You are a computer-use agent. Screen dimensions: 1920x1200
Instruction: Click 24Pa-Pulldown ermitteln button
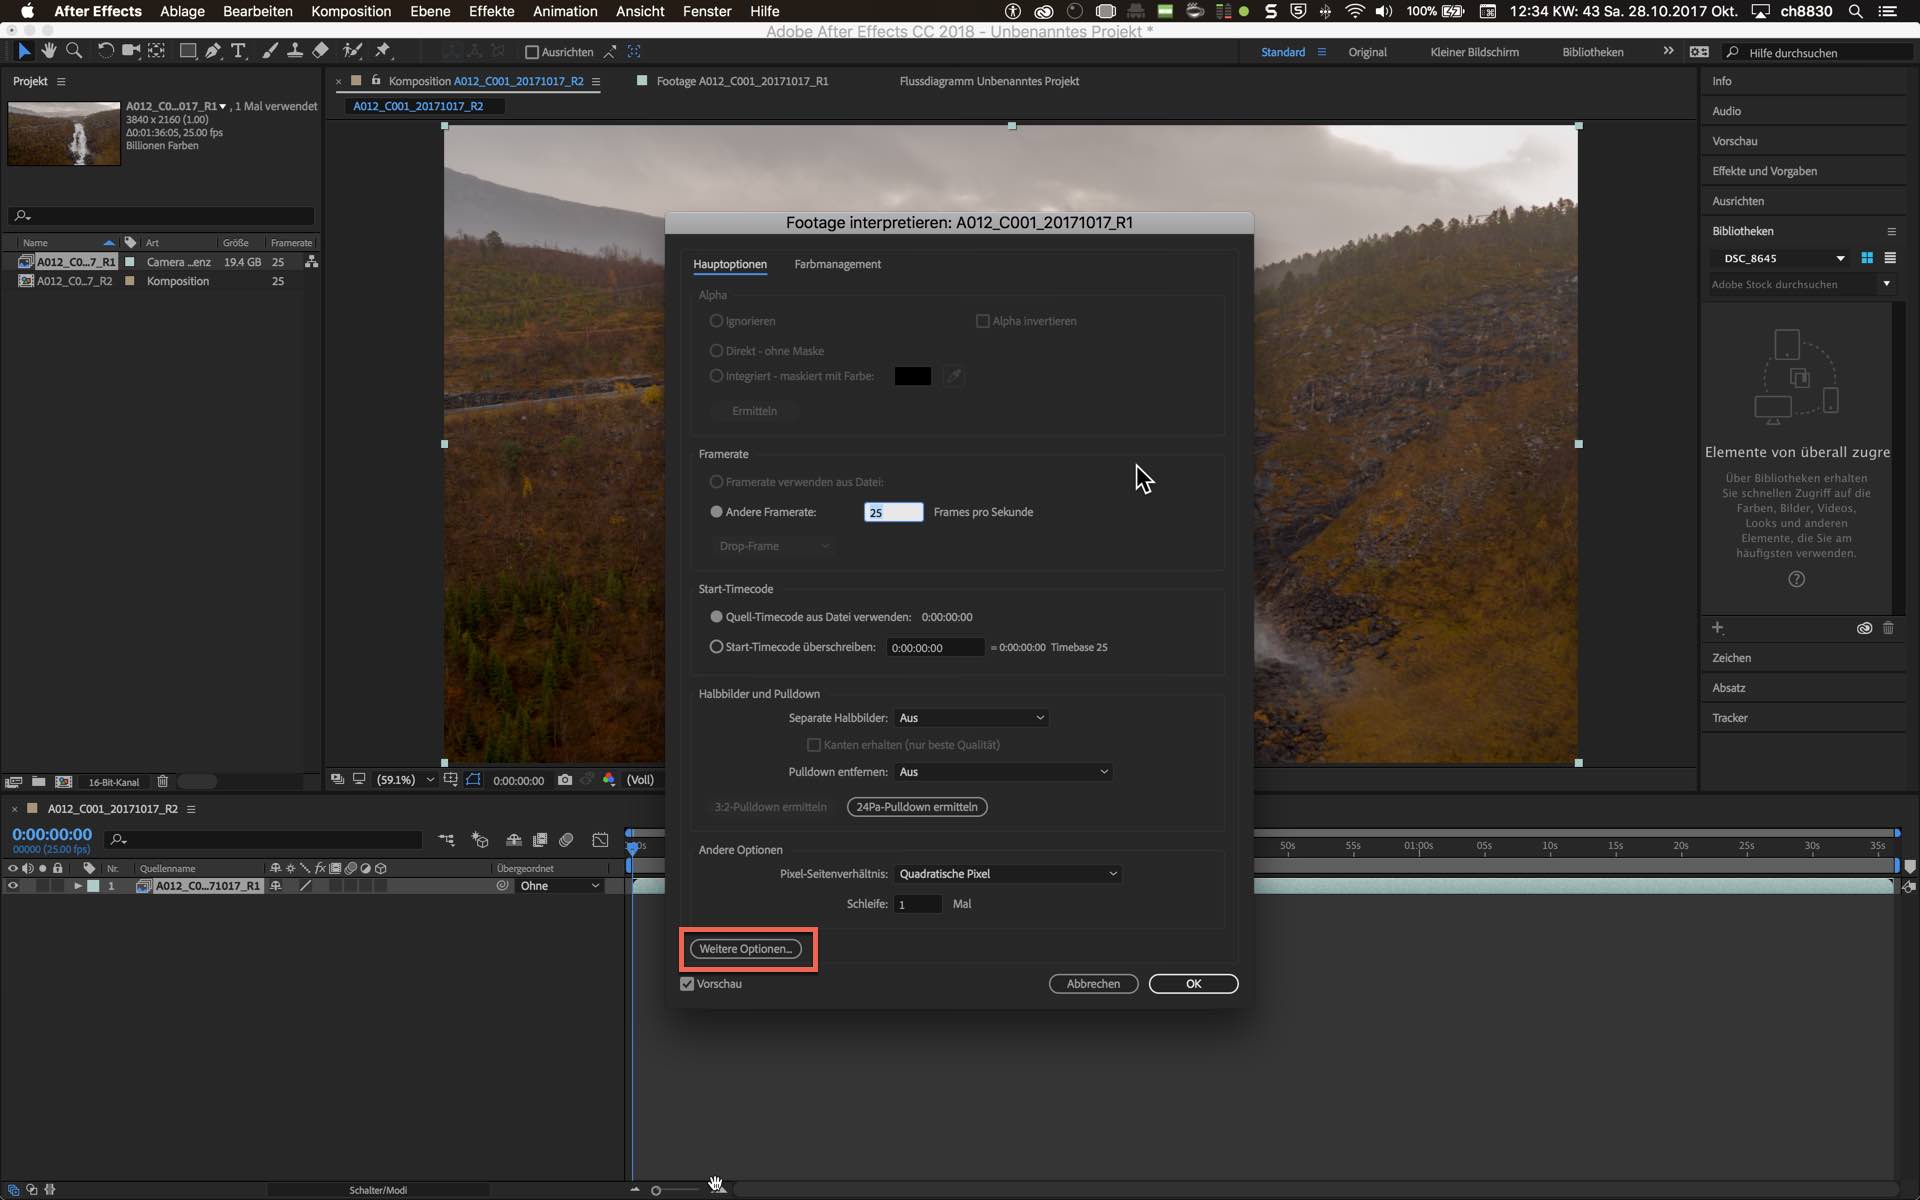pyautogui.click(x=917, y=807)
